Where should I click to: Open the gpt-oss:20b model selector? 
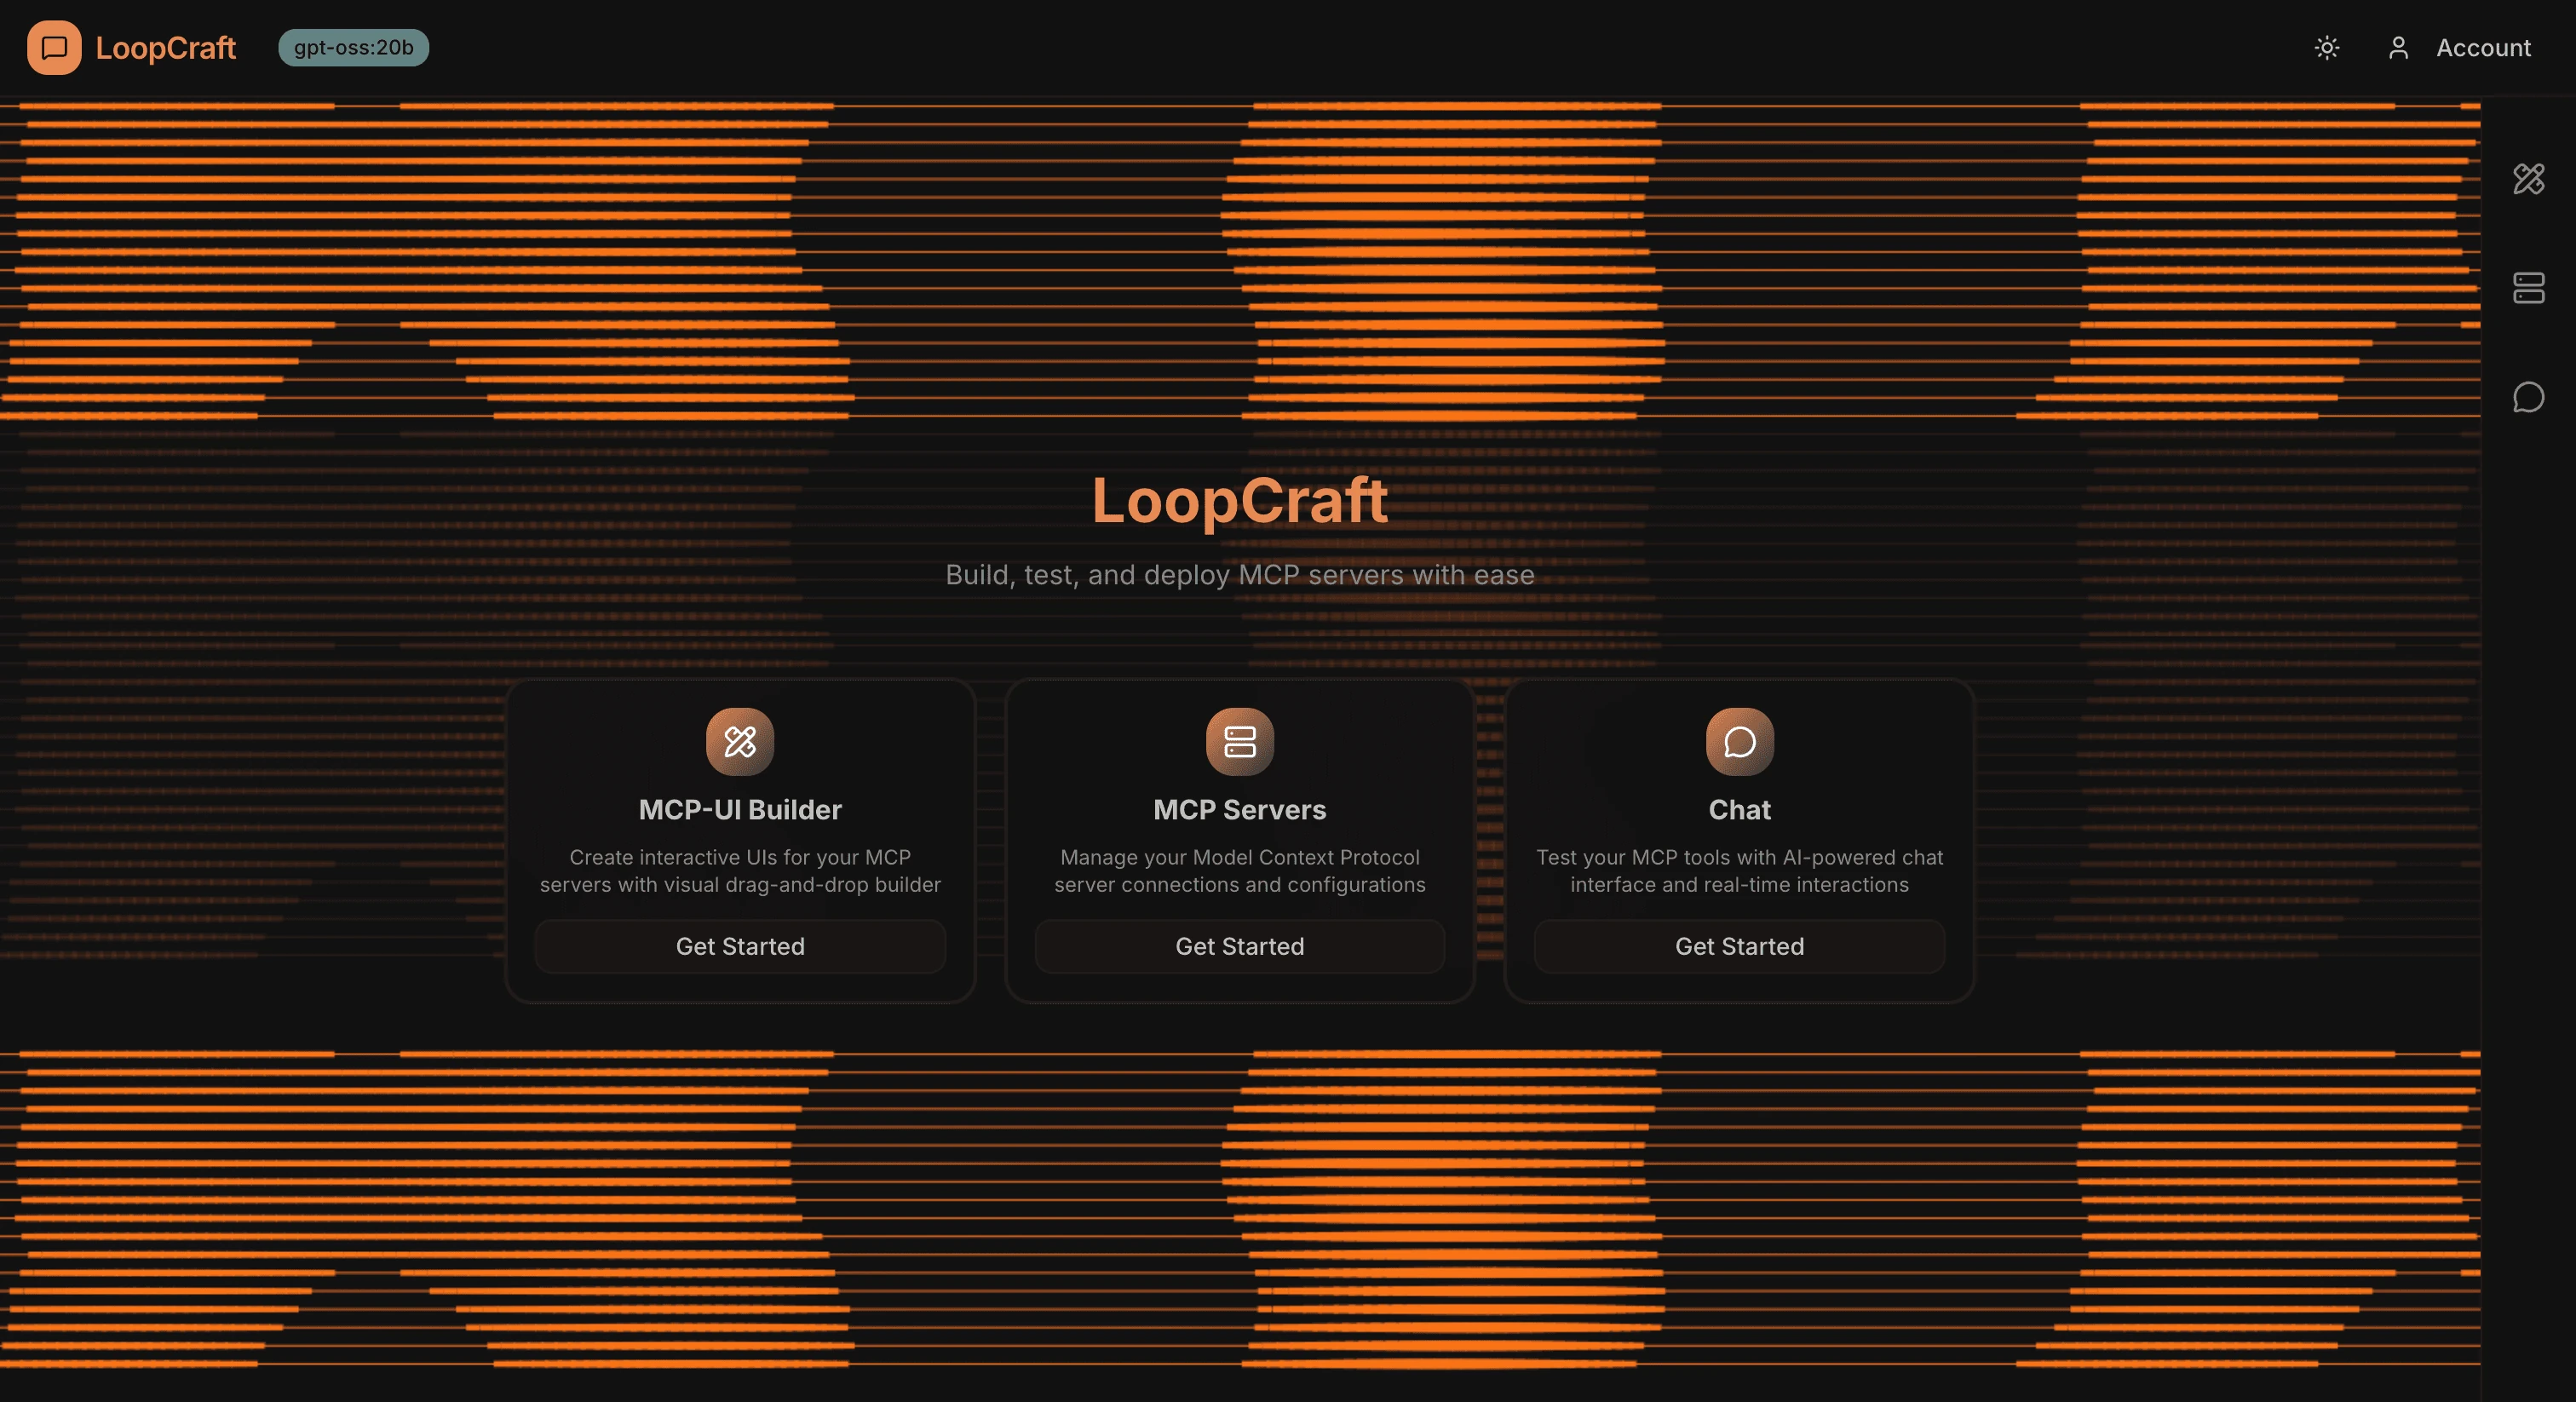[353, 47]
